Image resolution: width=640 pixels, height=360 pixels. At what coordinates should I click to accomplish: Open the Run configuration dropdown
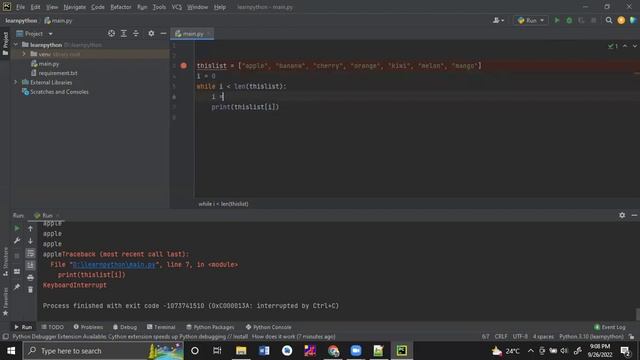tap(531, 20)
